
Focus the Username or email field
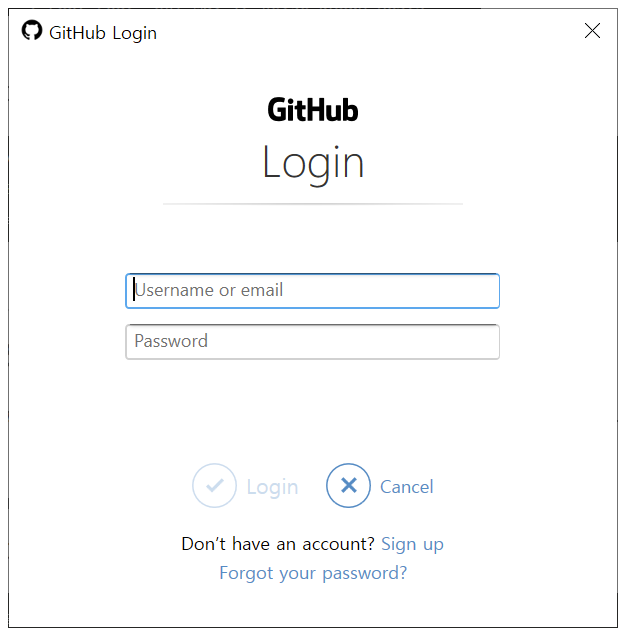coord(312,291)
